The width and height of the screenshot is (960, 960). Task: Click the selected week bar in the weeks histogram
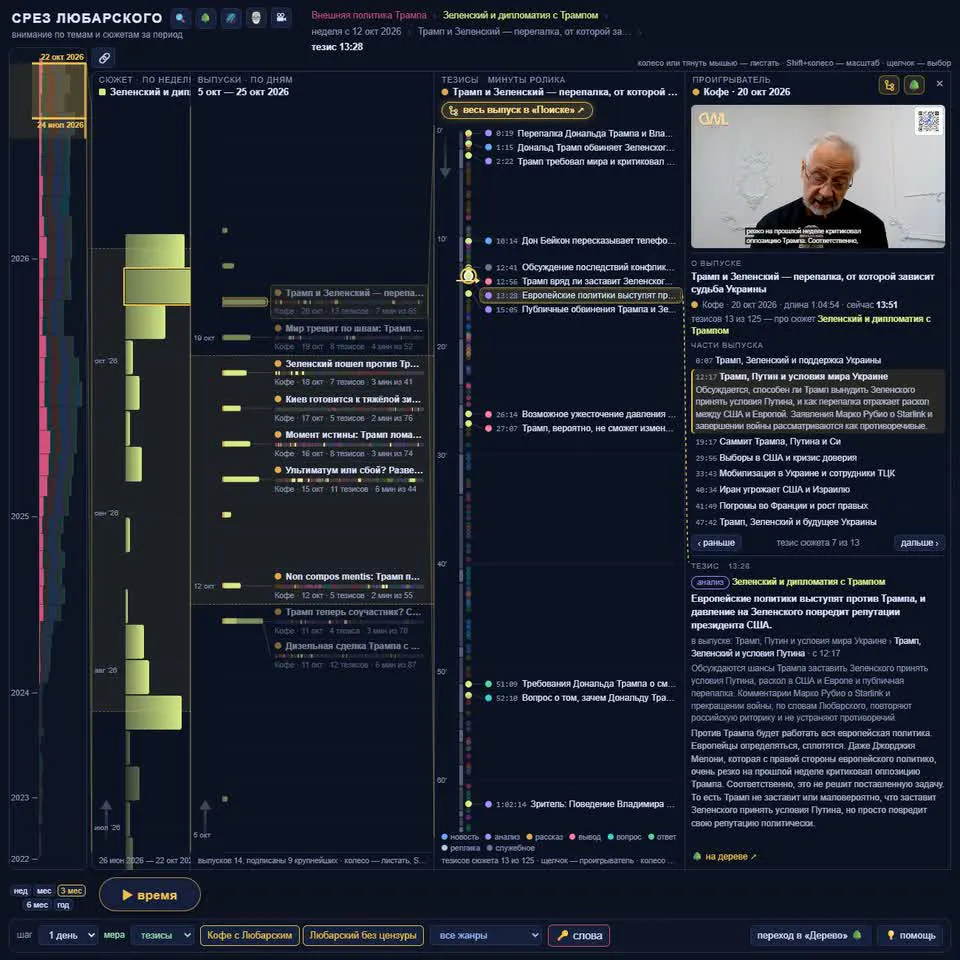tap(157, 286)
